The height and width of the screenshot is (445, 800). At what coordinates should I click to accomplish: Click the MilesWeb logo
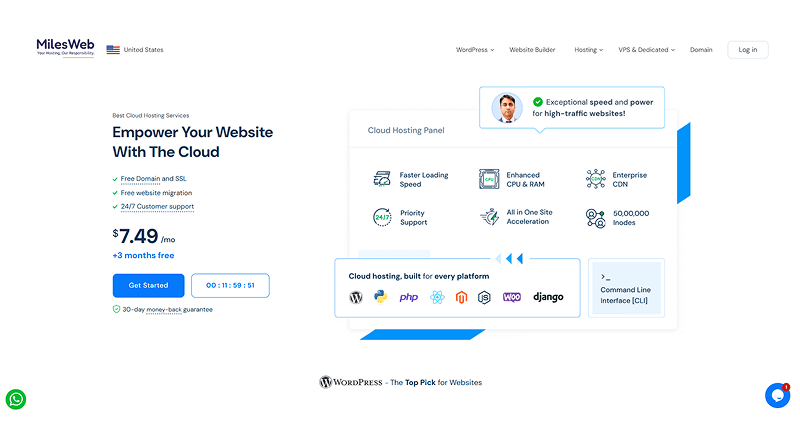coord(65,48)
